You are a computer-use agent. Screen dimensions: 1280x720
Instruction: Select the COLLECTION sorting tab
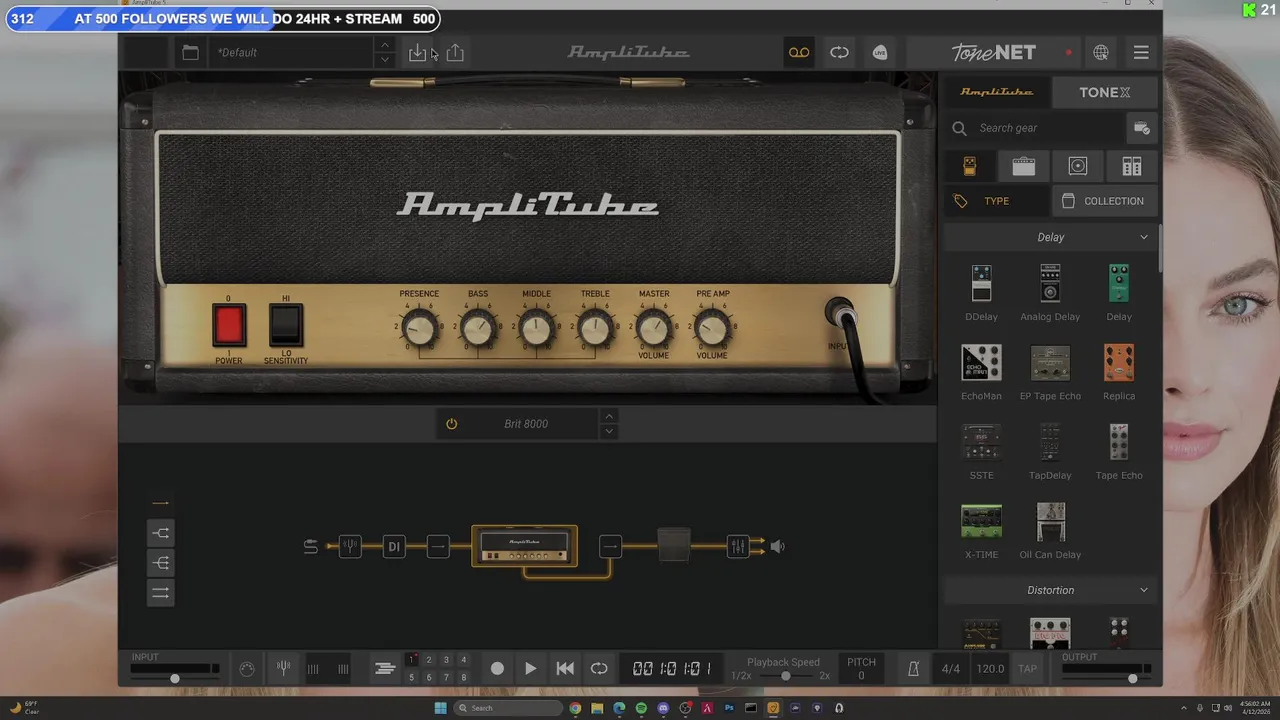point(1105,201)
